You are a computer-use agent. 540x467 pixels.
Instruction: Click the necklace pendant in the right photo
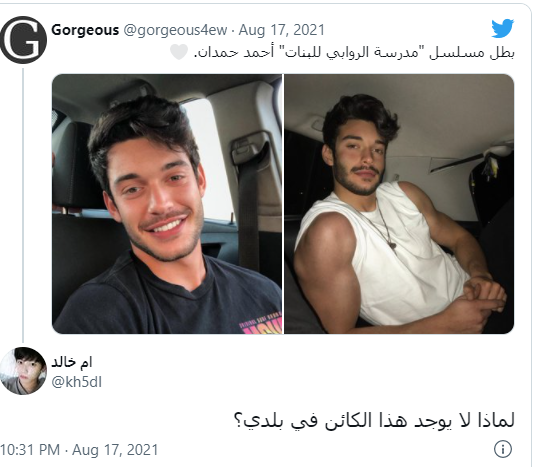tap(392, 245)
